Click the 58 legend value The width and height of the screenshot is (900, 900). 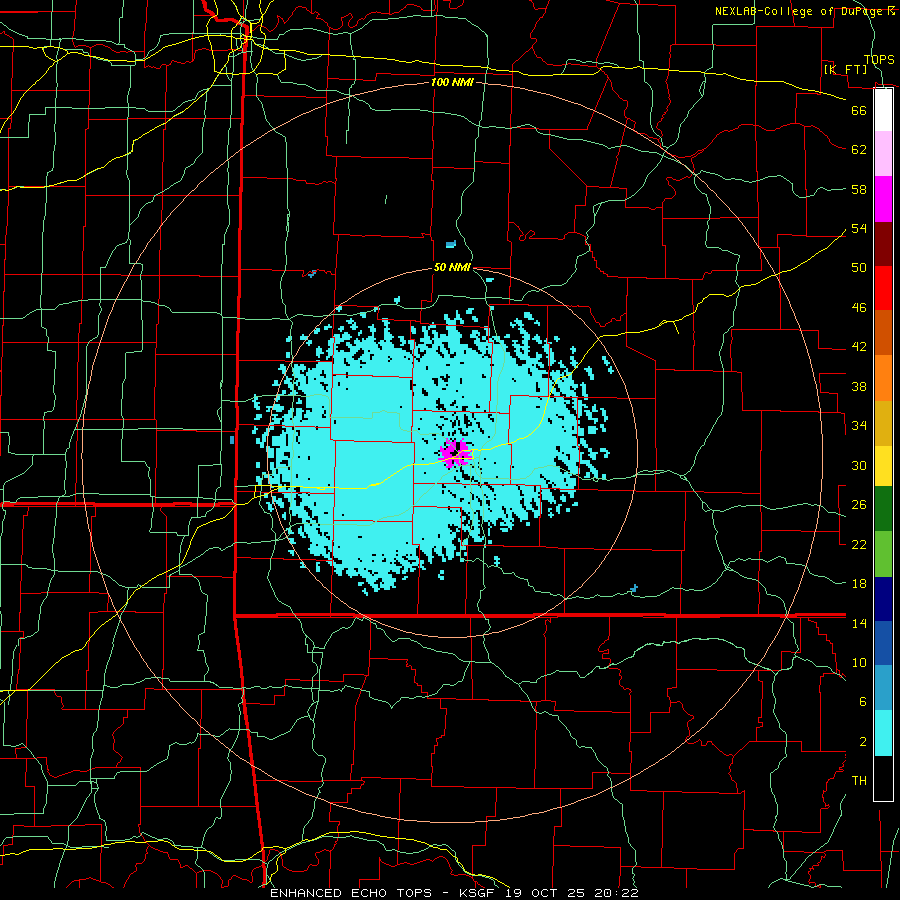(859, 189)
